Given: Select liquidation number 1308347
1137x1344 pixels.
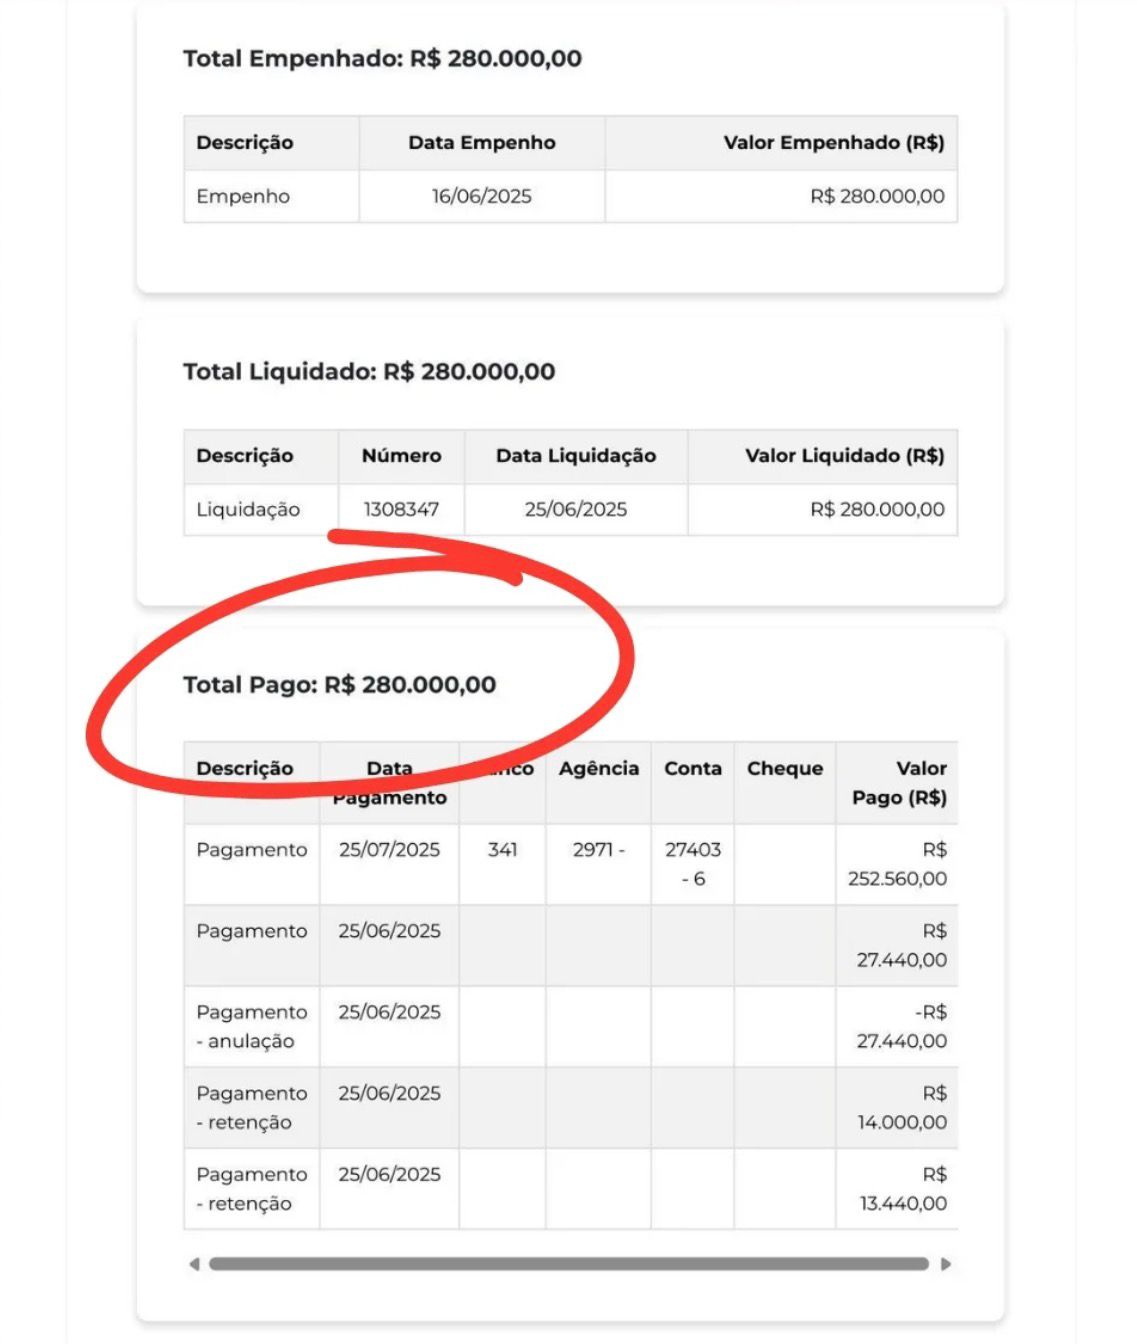Looking at the screenshot, I should (401, 510).
